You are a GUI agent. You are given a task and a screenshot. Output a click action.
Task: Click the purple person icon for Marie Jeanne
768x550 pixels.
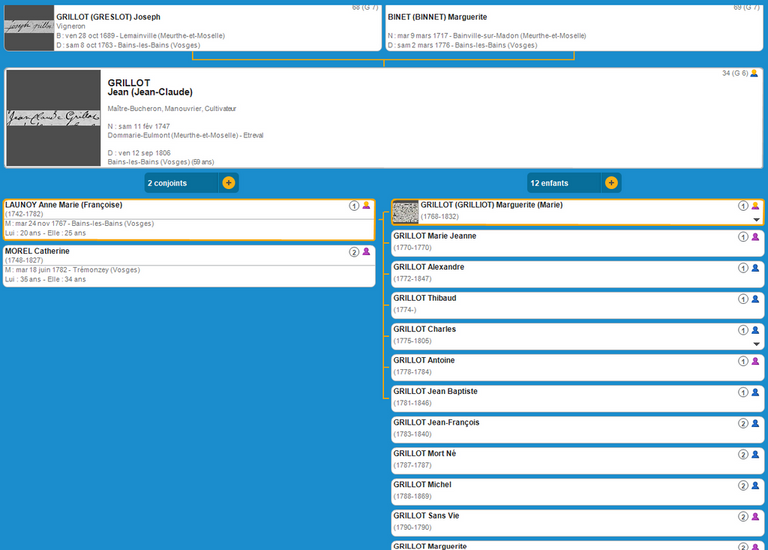point(756,237)
